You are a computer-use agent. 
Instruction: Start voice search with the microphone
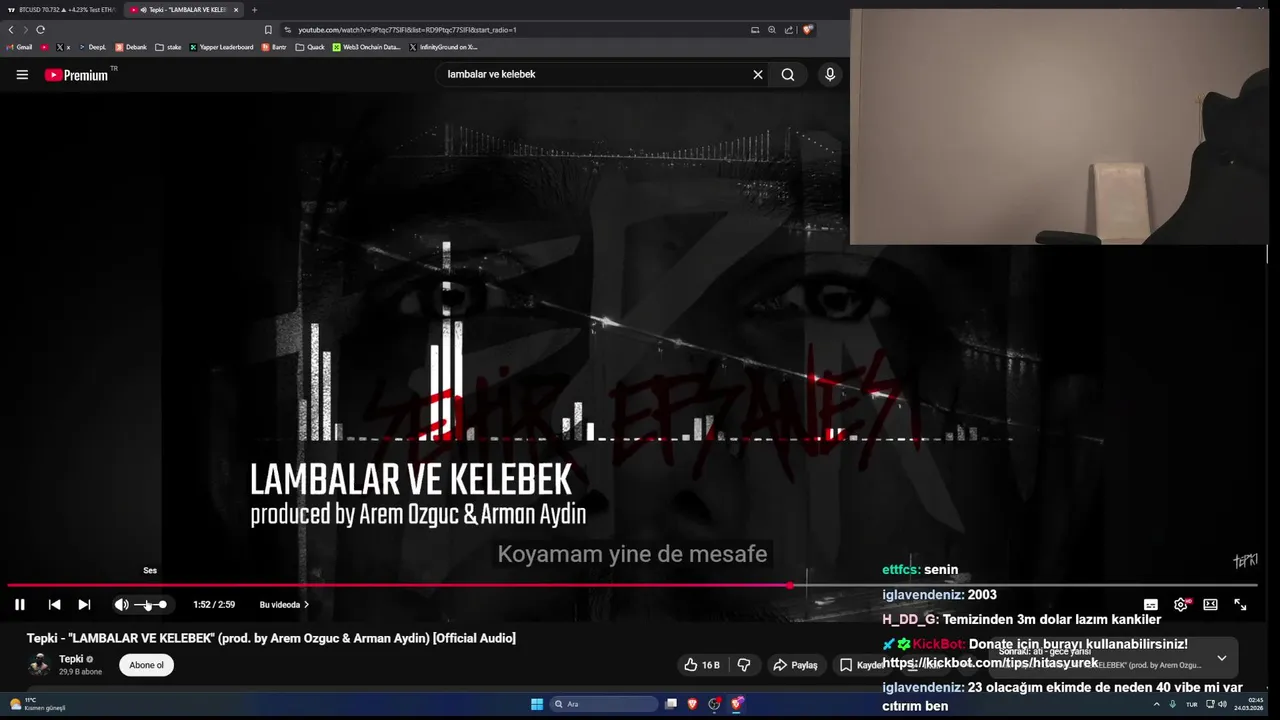click(x=829, y=74)
